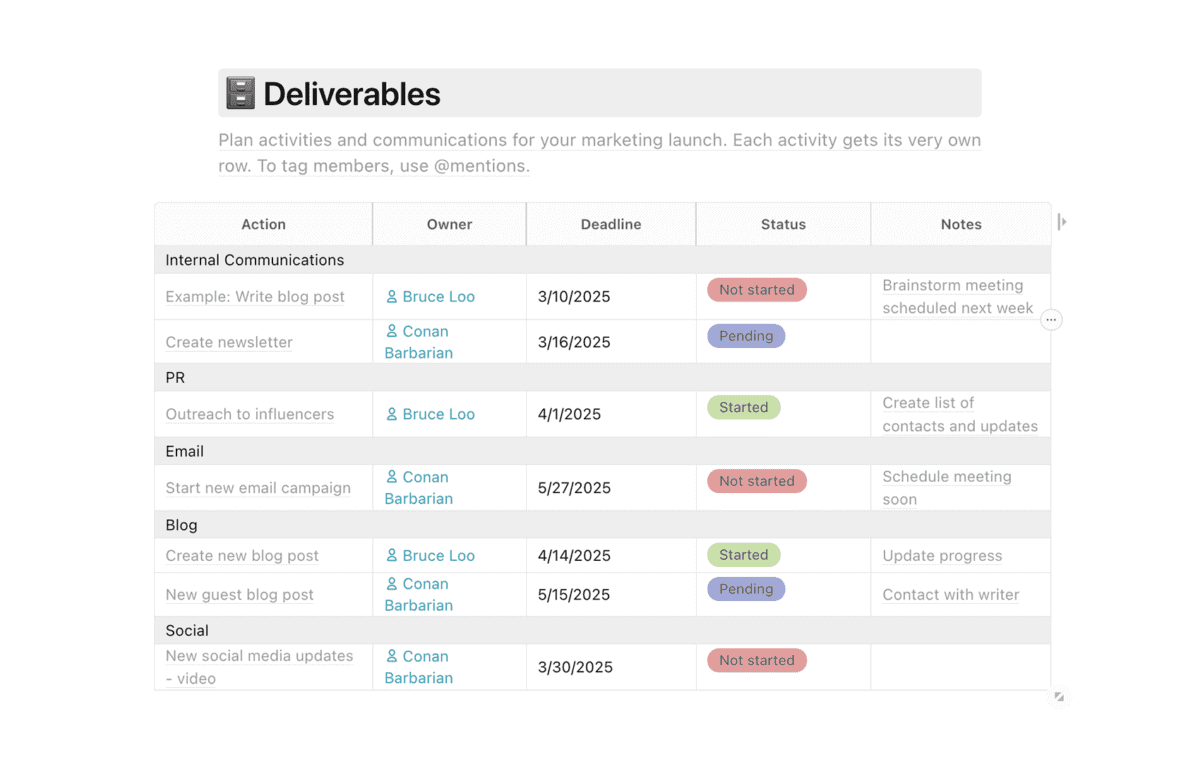
Task: Click the file cabinet icon beside Deliverables
Action: click(x=240, y=93)
